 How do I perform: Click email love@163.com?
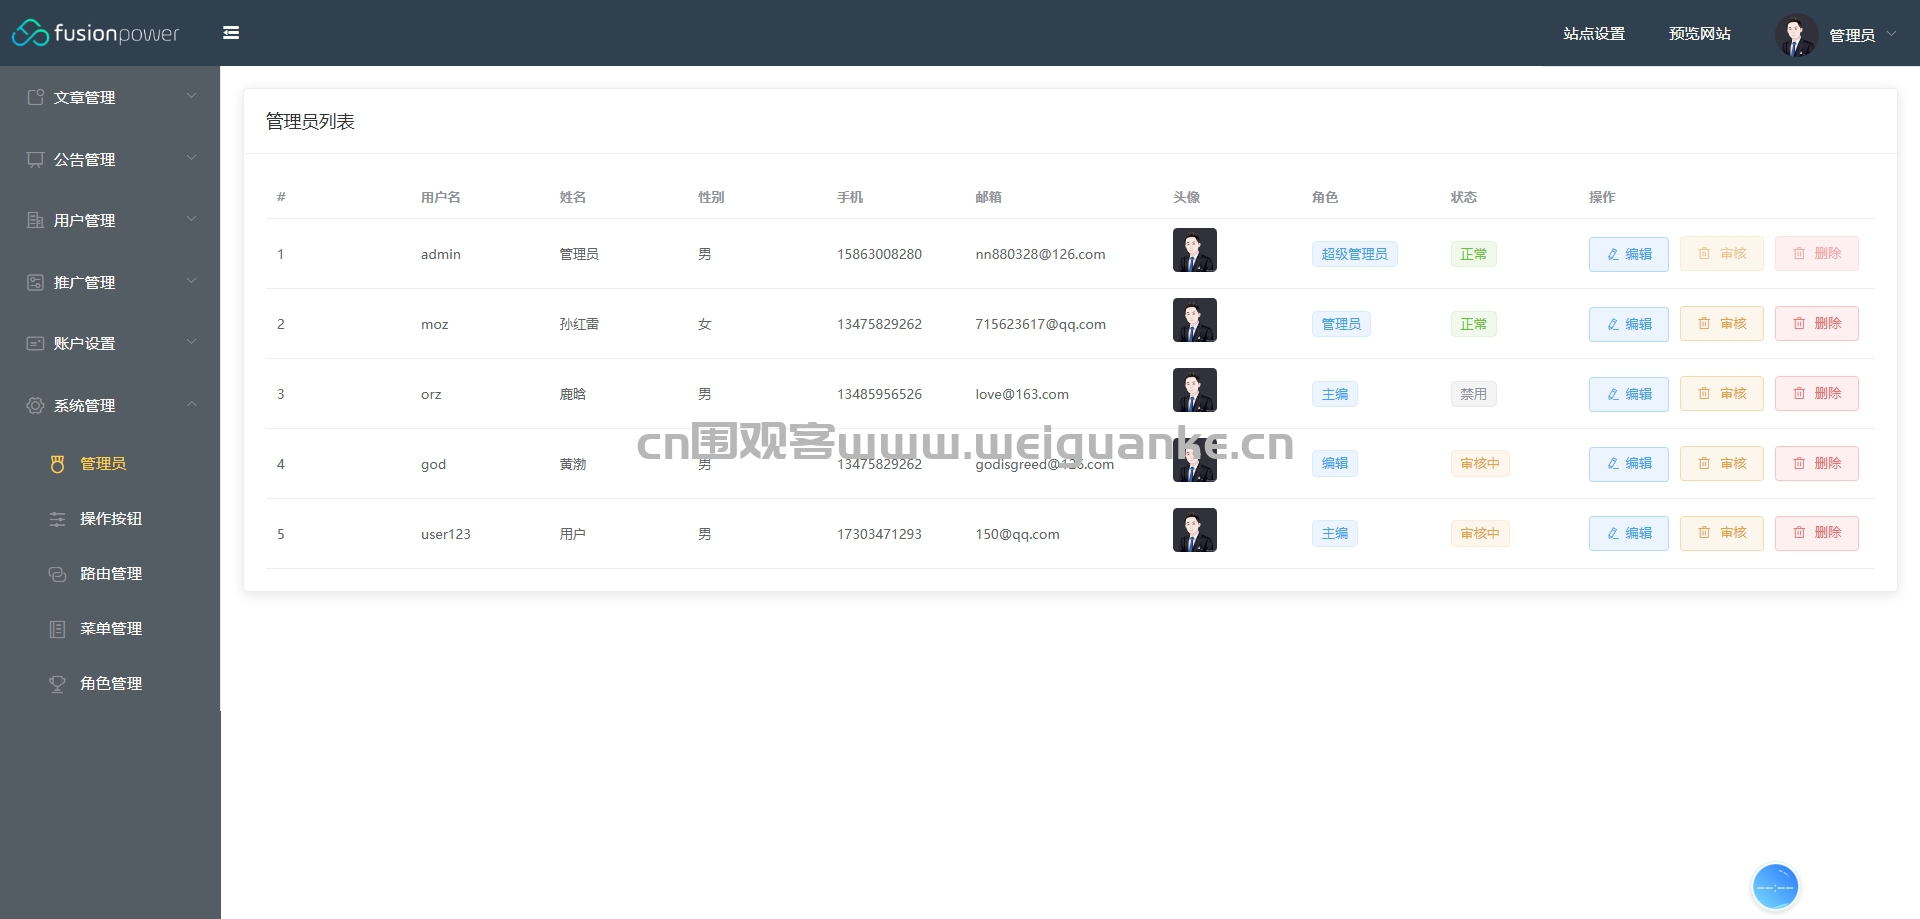1022,394
